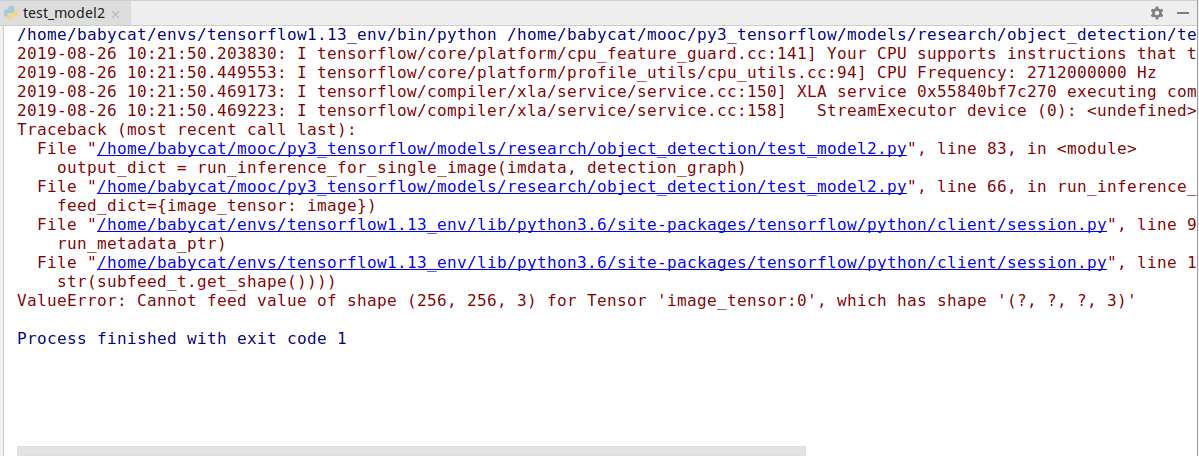Click the StreamExecutor device (0) log line

pos(607,111)
